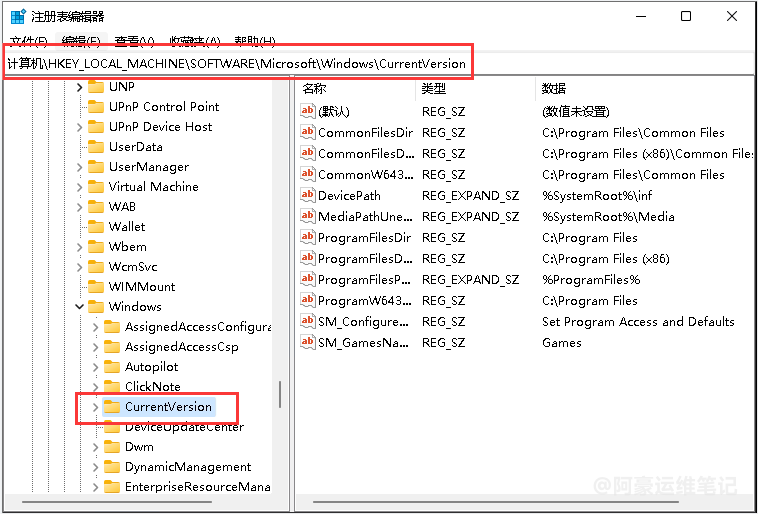Sort by the 类型 column header
This screenshot has height=514, width=758.
tap(476, 88)
